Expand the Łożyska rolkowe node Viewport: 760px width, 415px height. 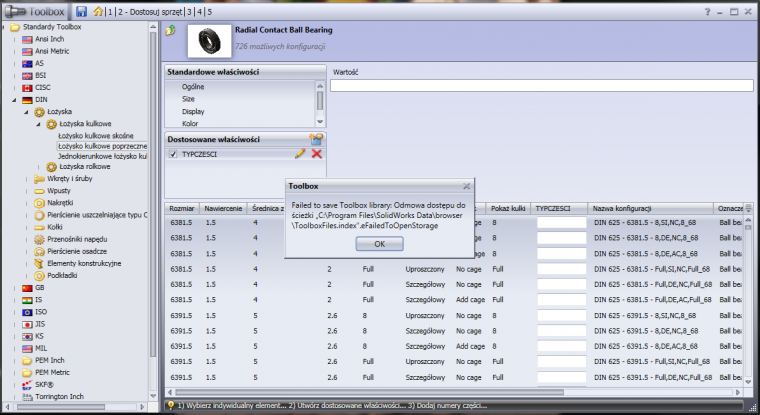38,167
